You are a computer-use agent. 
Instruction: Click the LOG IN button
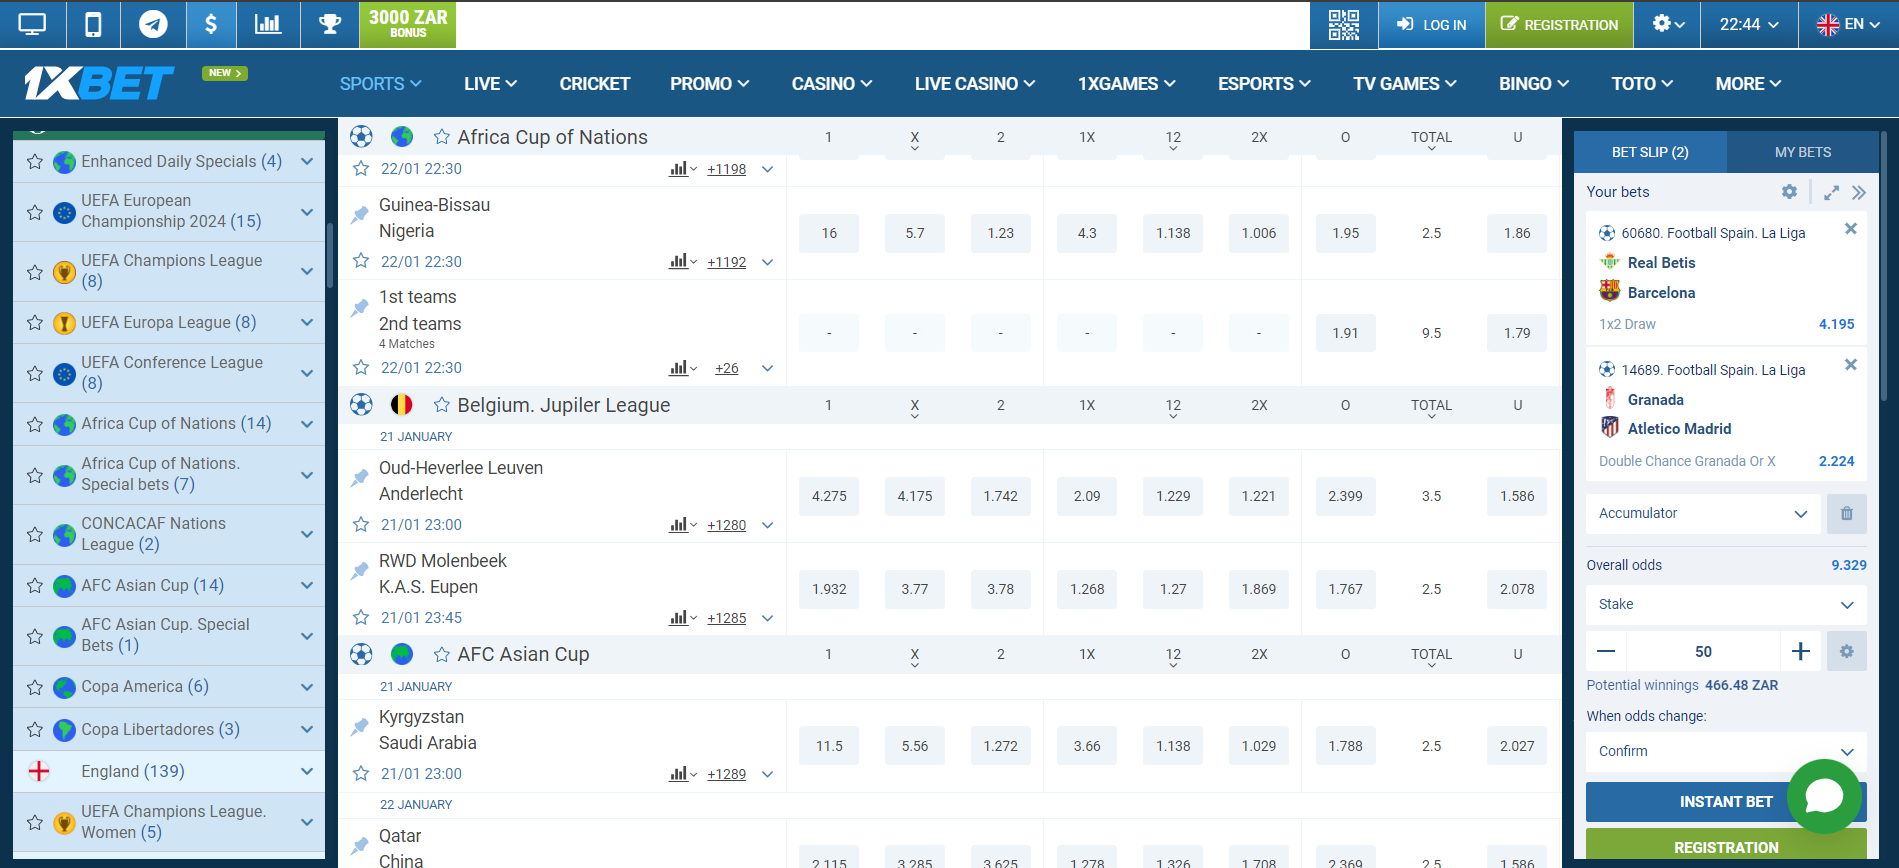coord(1431,24)
